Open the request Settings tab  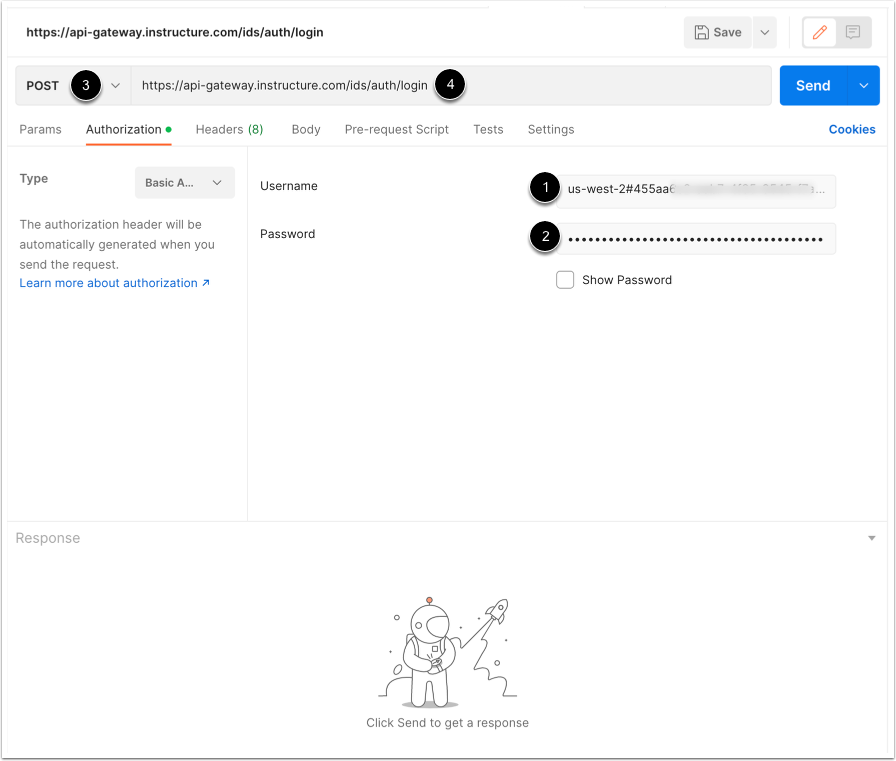(550, 129)
